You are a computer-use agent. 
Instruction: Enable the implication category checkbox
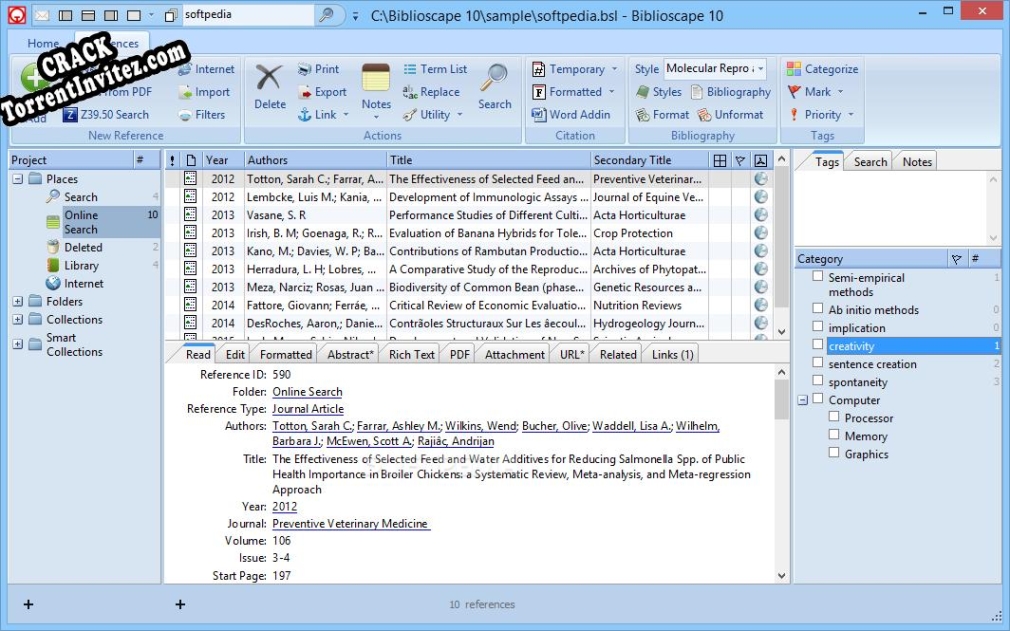[816, 327]
